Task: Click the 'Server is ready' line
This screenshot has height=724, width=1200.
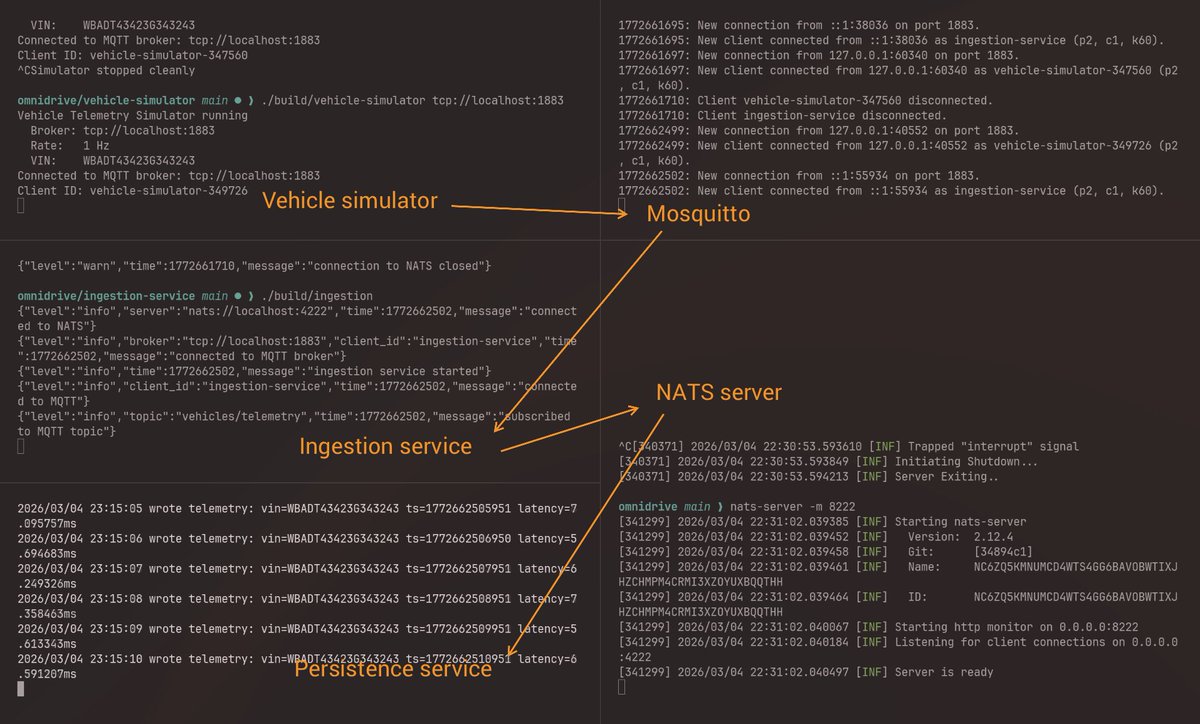Action: (x=807, y=671)
